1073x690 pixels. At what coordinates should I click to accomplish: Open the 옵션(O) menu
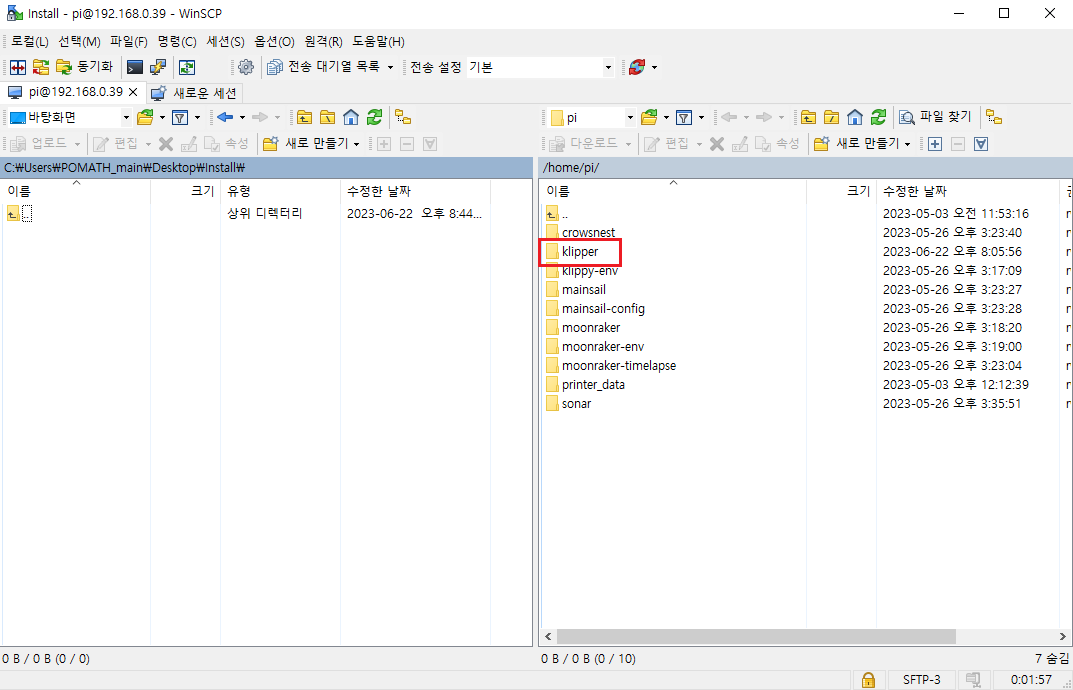point(274,42)
